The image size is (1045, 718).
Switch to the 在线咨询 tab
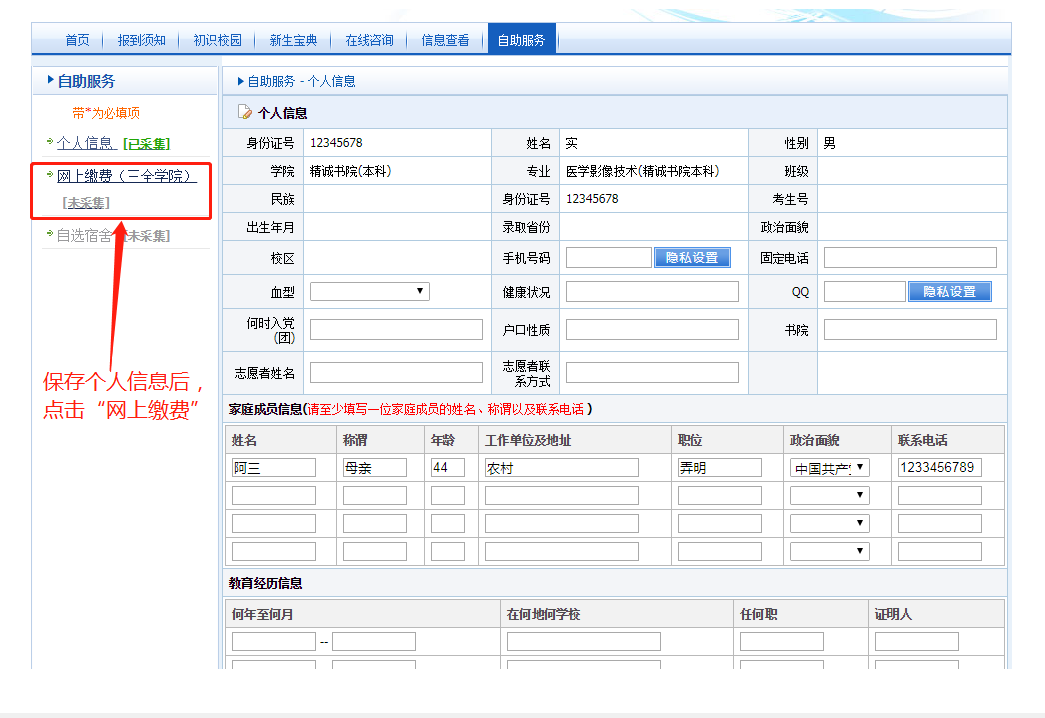pos(369,40)
